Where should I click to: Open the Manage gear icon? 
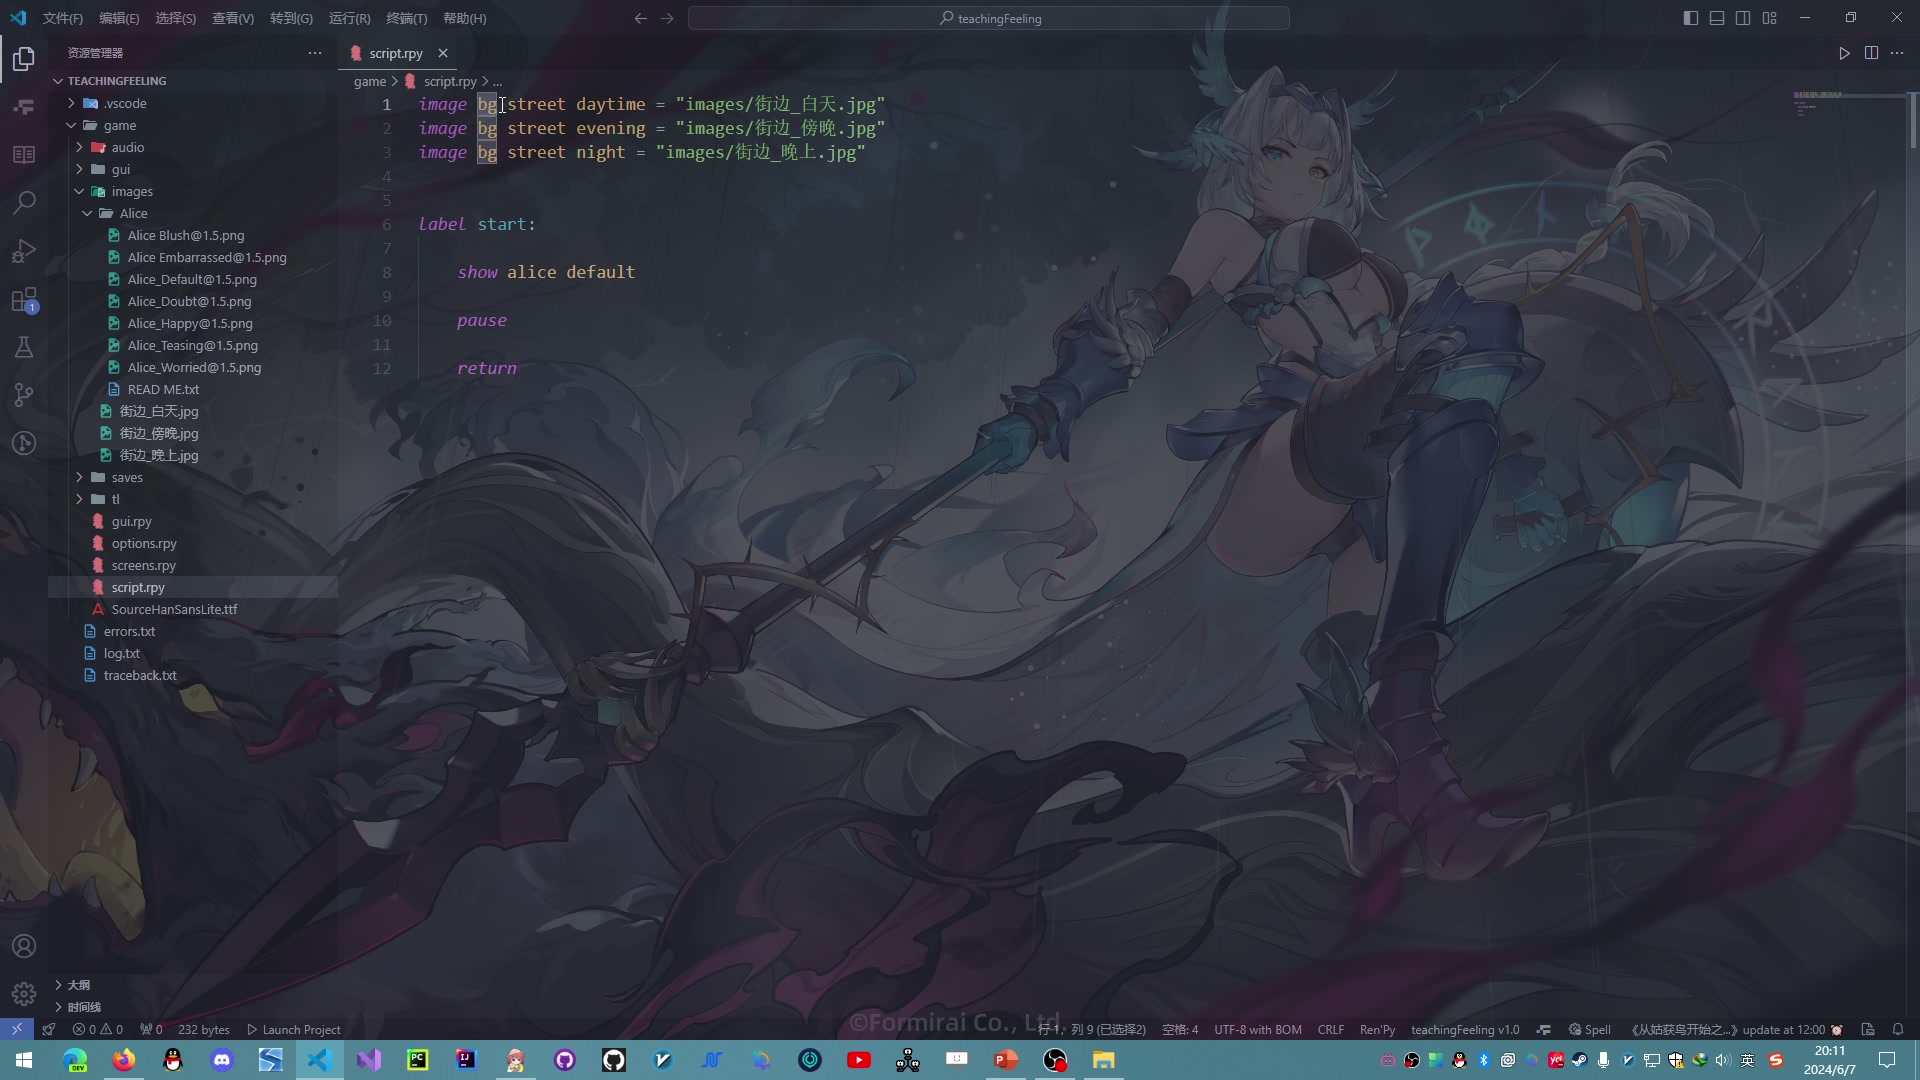(24, 994)
